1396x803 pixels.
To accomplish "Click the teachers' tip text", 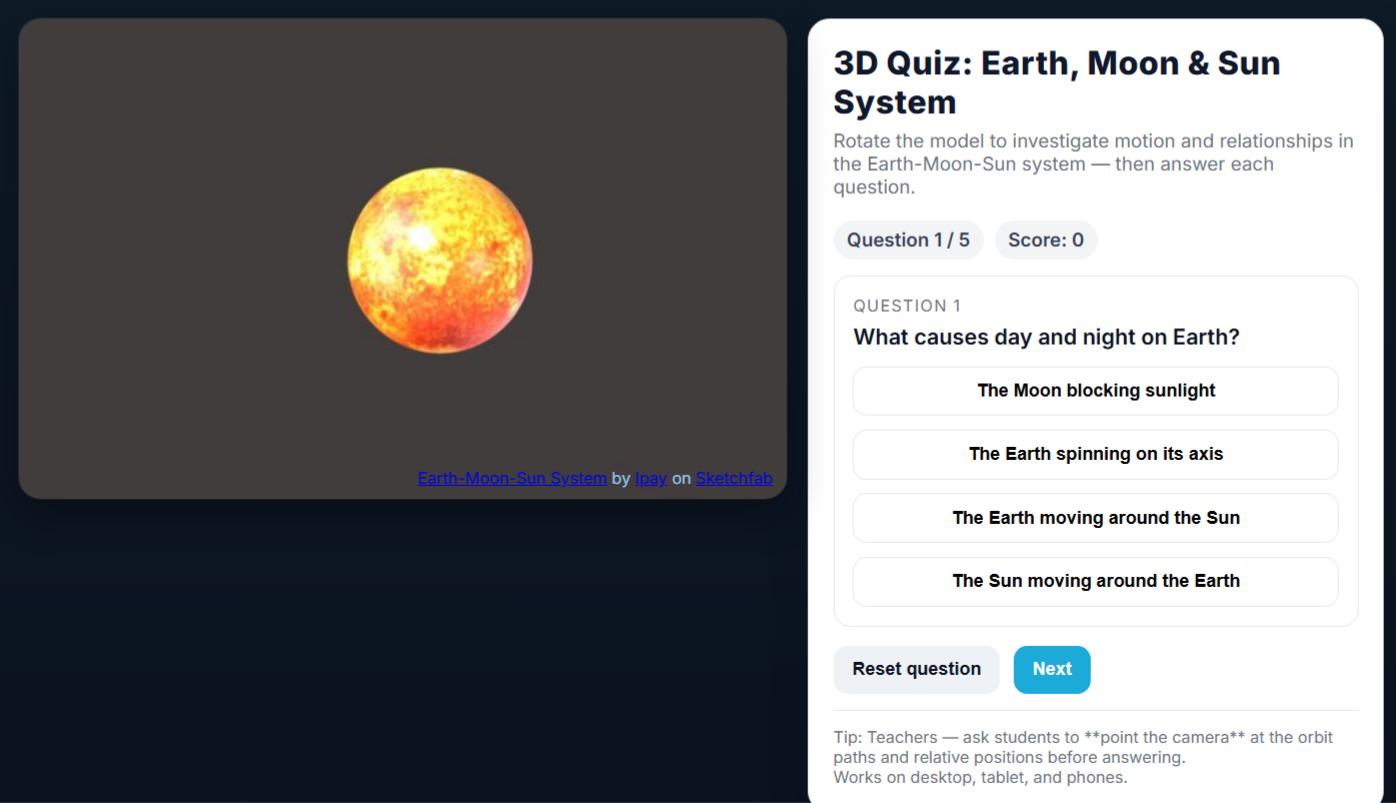I will [1083, 757].
